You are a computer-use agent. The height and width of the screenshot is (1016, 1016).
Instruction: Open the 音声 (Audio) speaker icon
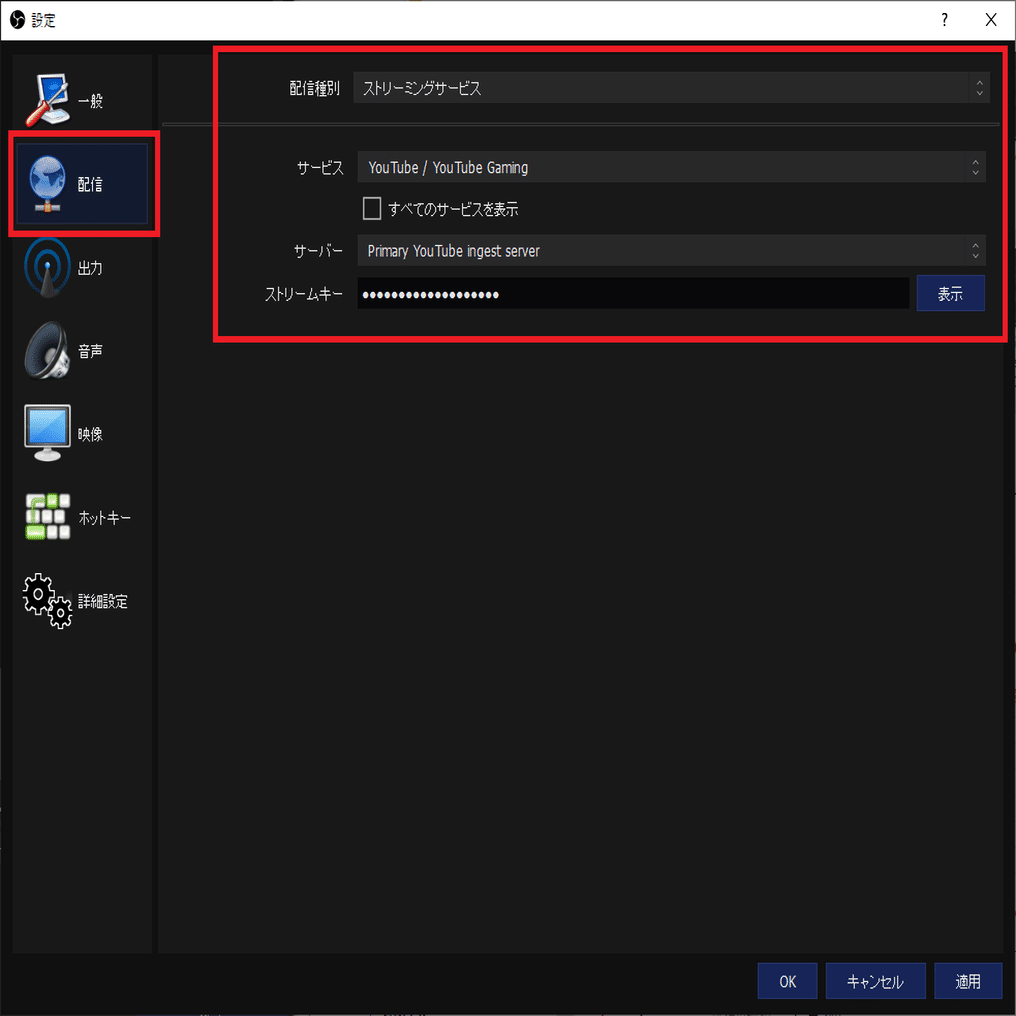tap(47, 351)
